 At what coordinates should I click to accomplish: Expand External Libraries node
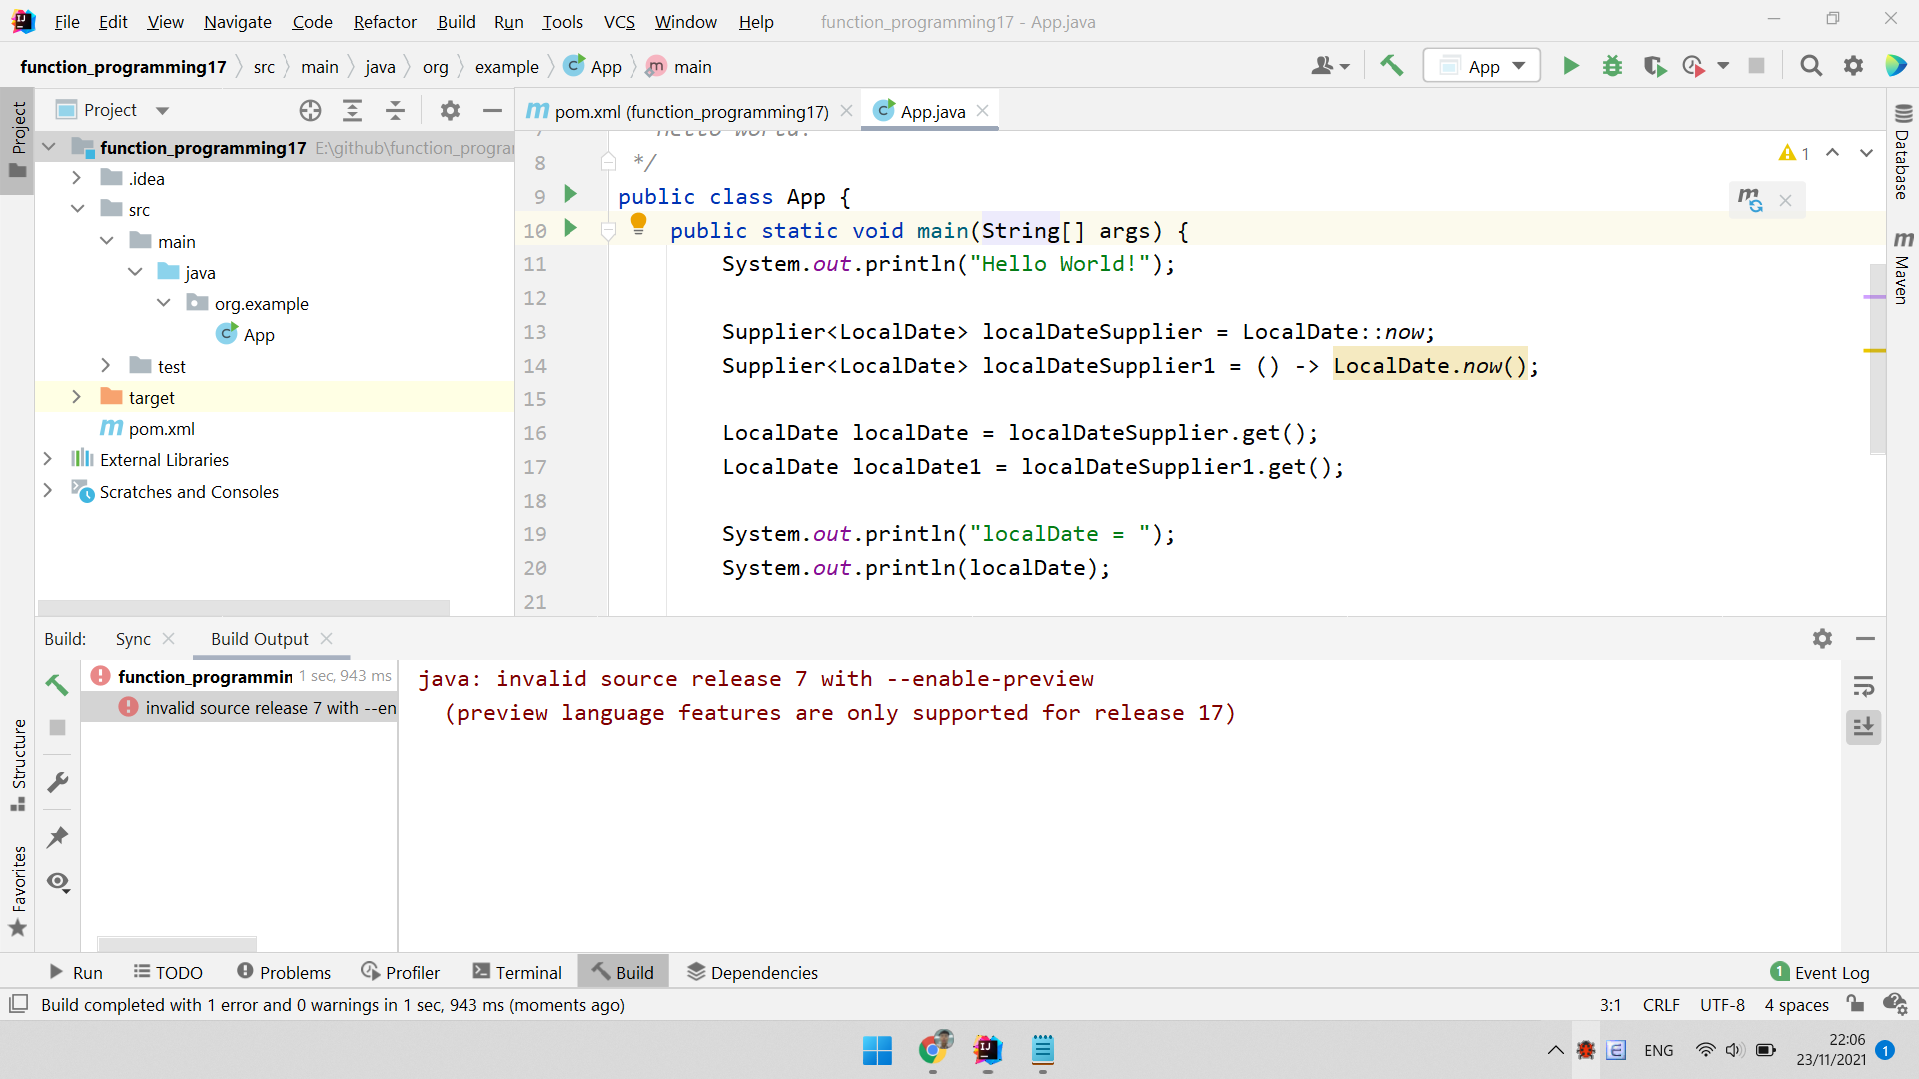(x=47, y=459)
